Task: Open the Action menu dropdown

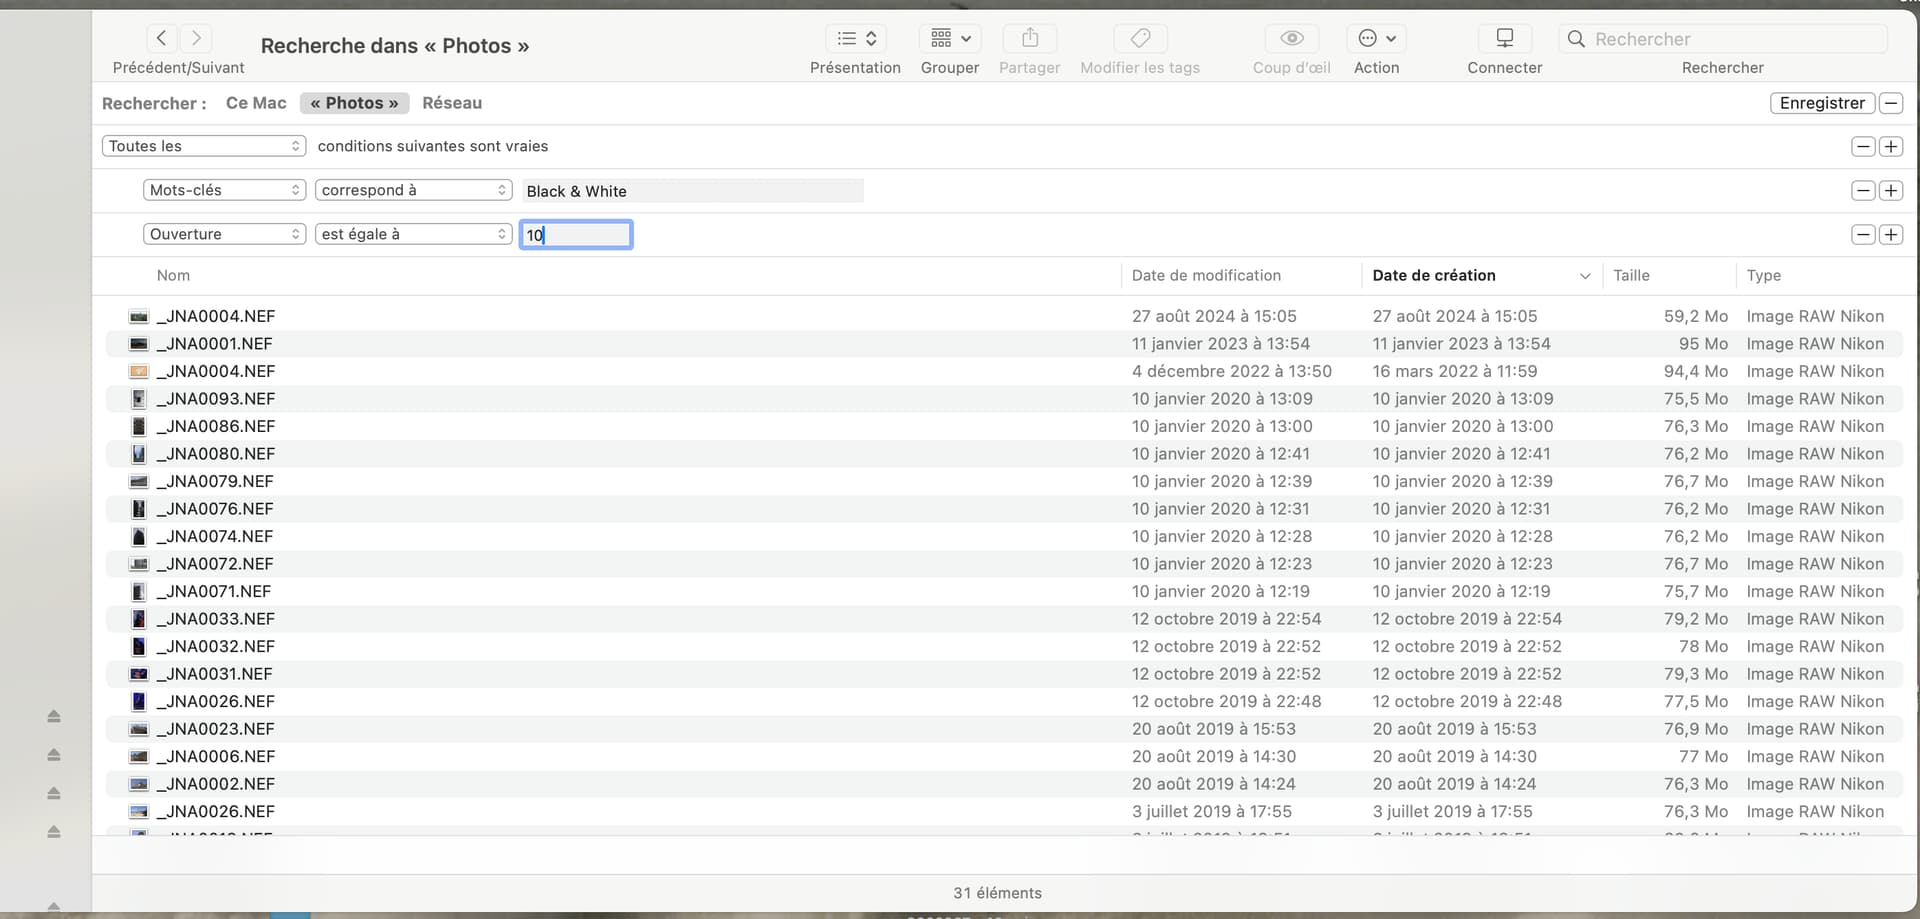Action: point(1376,39)
